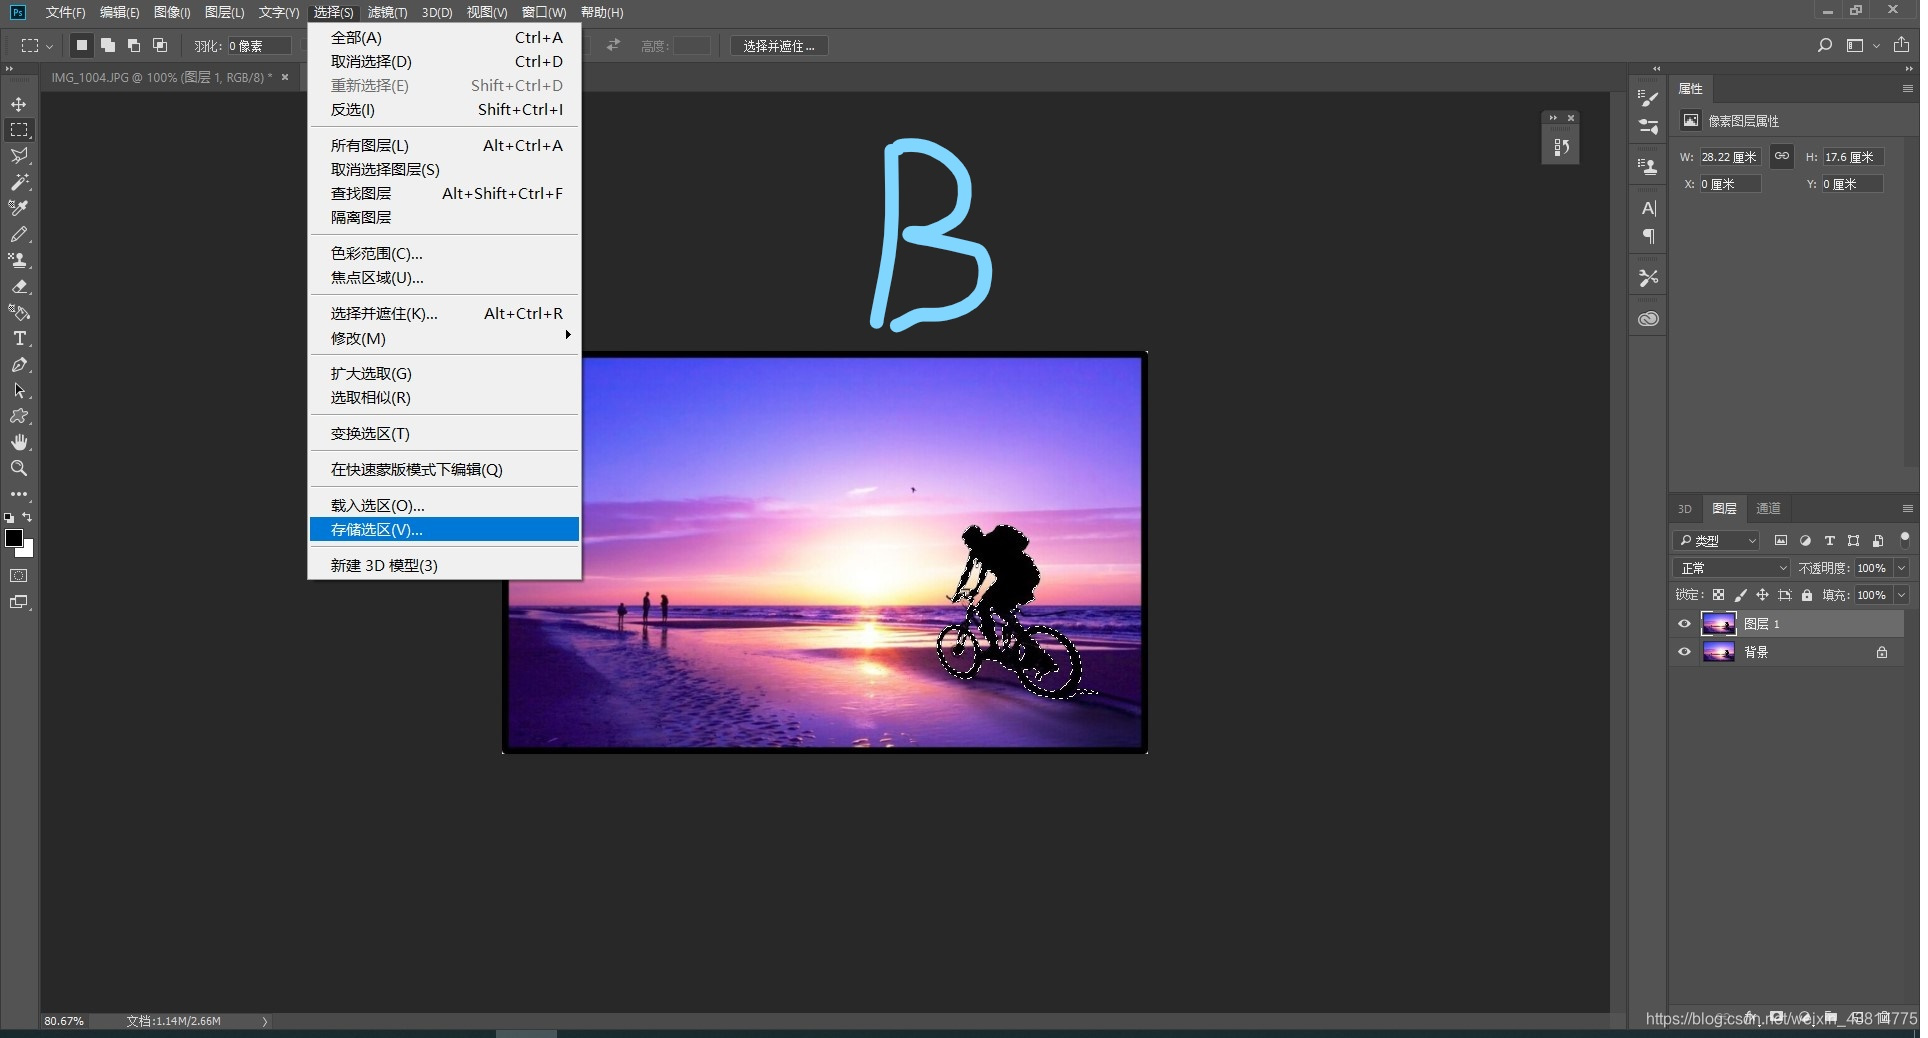Open the Creative Cloud Libraries panel icon

point(1648,319)
